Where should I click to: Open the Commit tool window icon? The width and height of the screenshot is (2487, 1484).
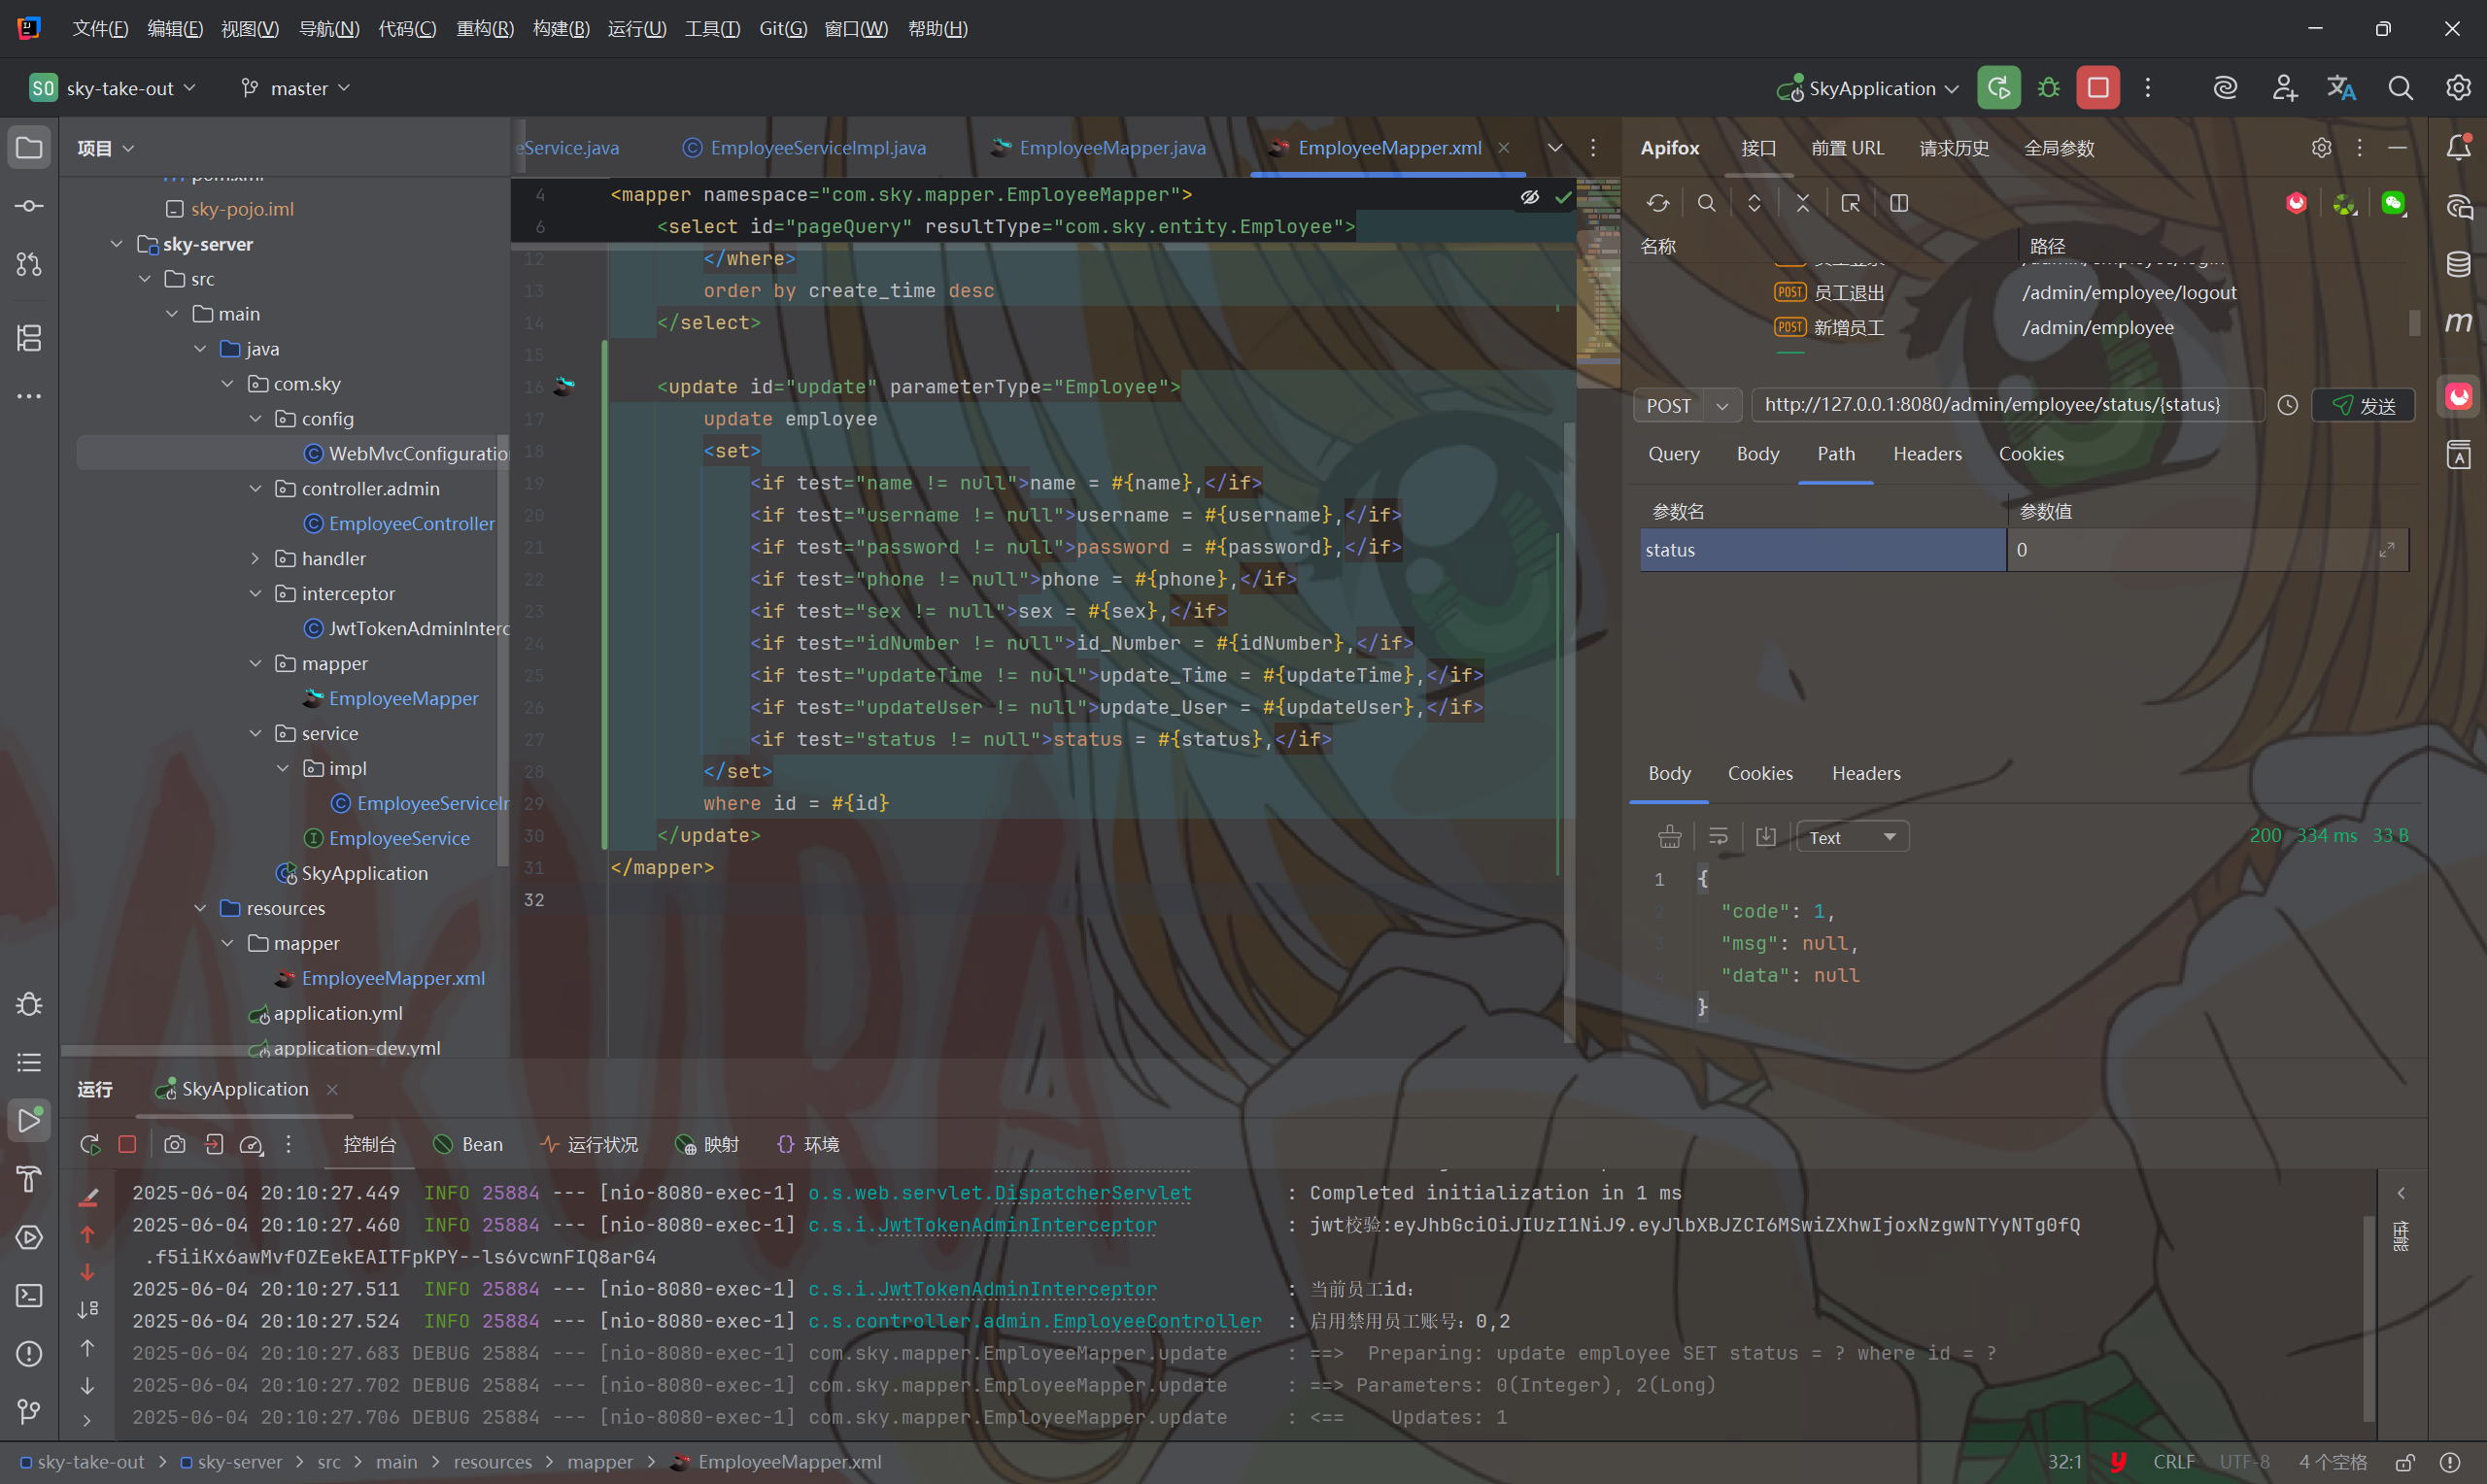(x=29, y=206)
